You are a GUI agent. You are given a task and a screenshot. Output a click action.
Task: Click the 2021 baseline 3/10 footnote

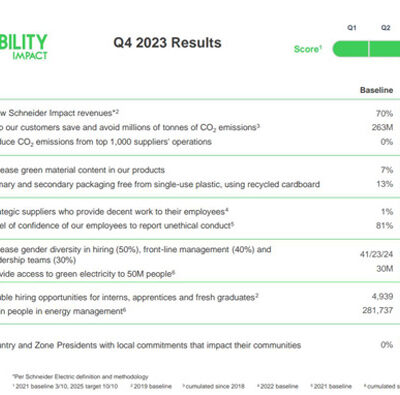pos(65,386)
